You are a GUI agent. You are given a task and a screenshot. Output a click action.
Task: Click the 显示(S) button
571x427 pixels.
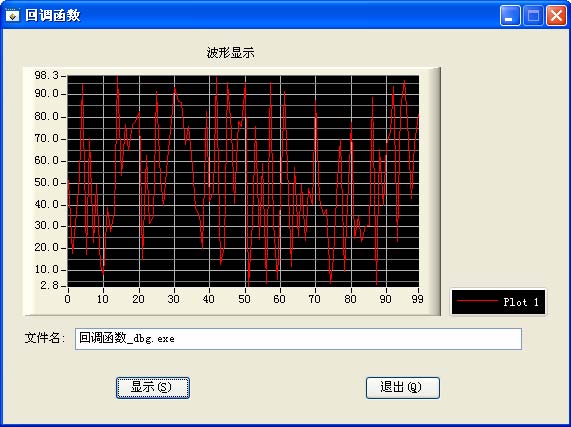153,388
